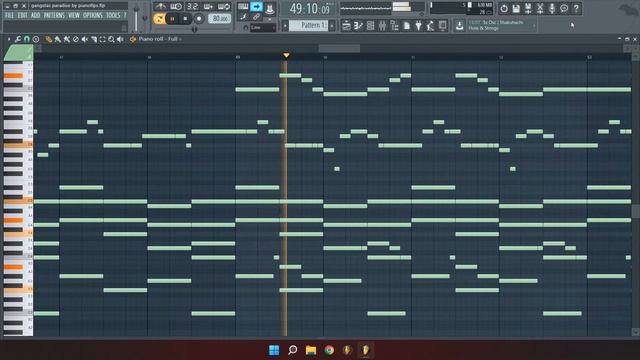640x360 pixels.
Task: Open the Channel rack from toolbar
Action: click(x=370, y=26)
